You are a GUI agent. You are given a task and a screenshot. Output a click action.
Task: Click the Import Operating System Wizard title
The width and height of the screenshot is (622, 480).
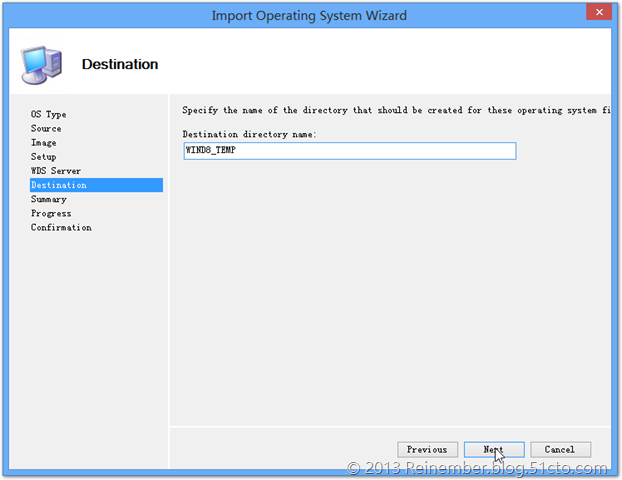[x=309, y=15]
